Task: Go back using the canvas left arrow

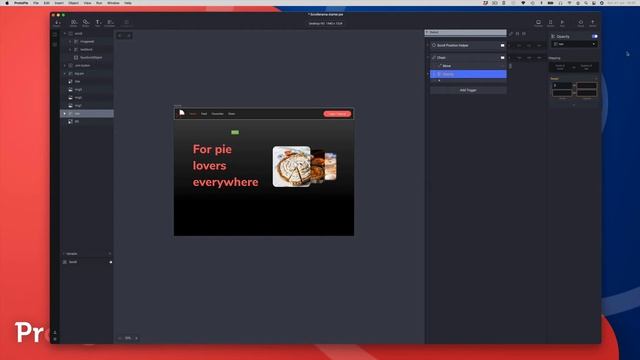Action: click(x=120, y=36)
